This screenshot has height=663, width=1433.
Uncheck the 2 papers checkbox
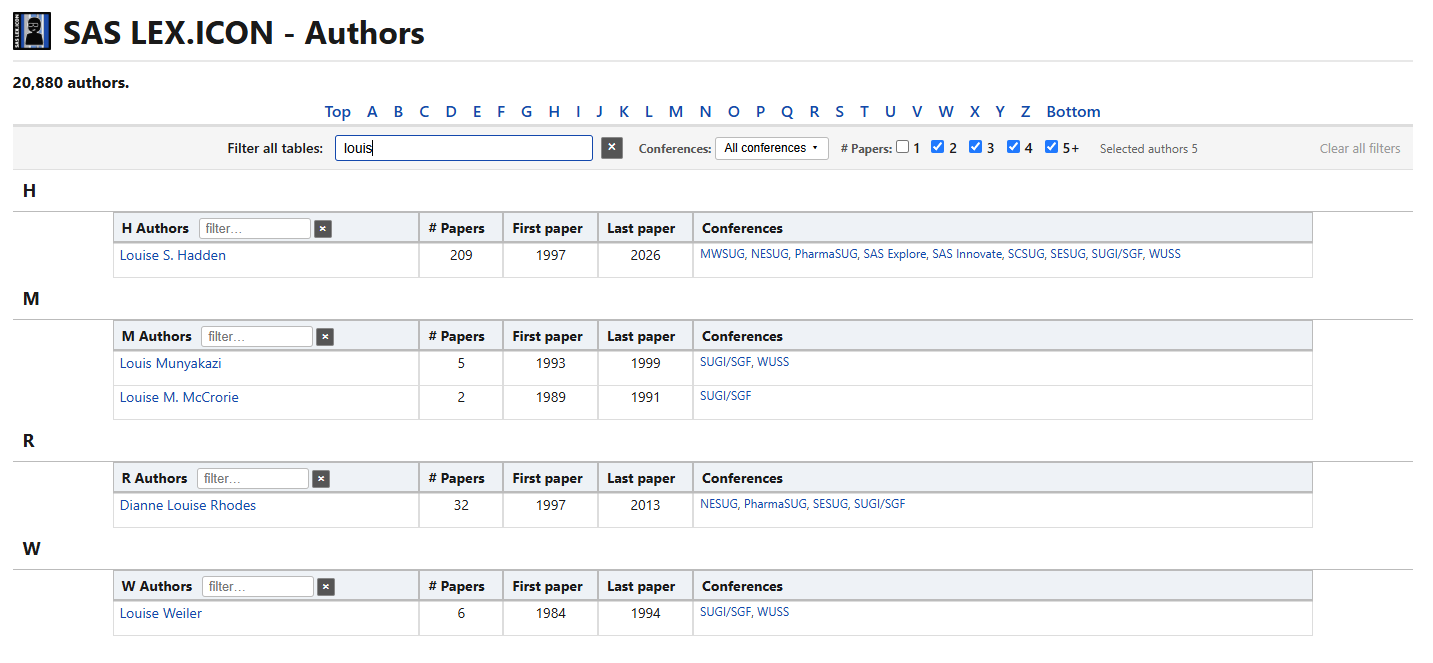coord(937,147)
